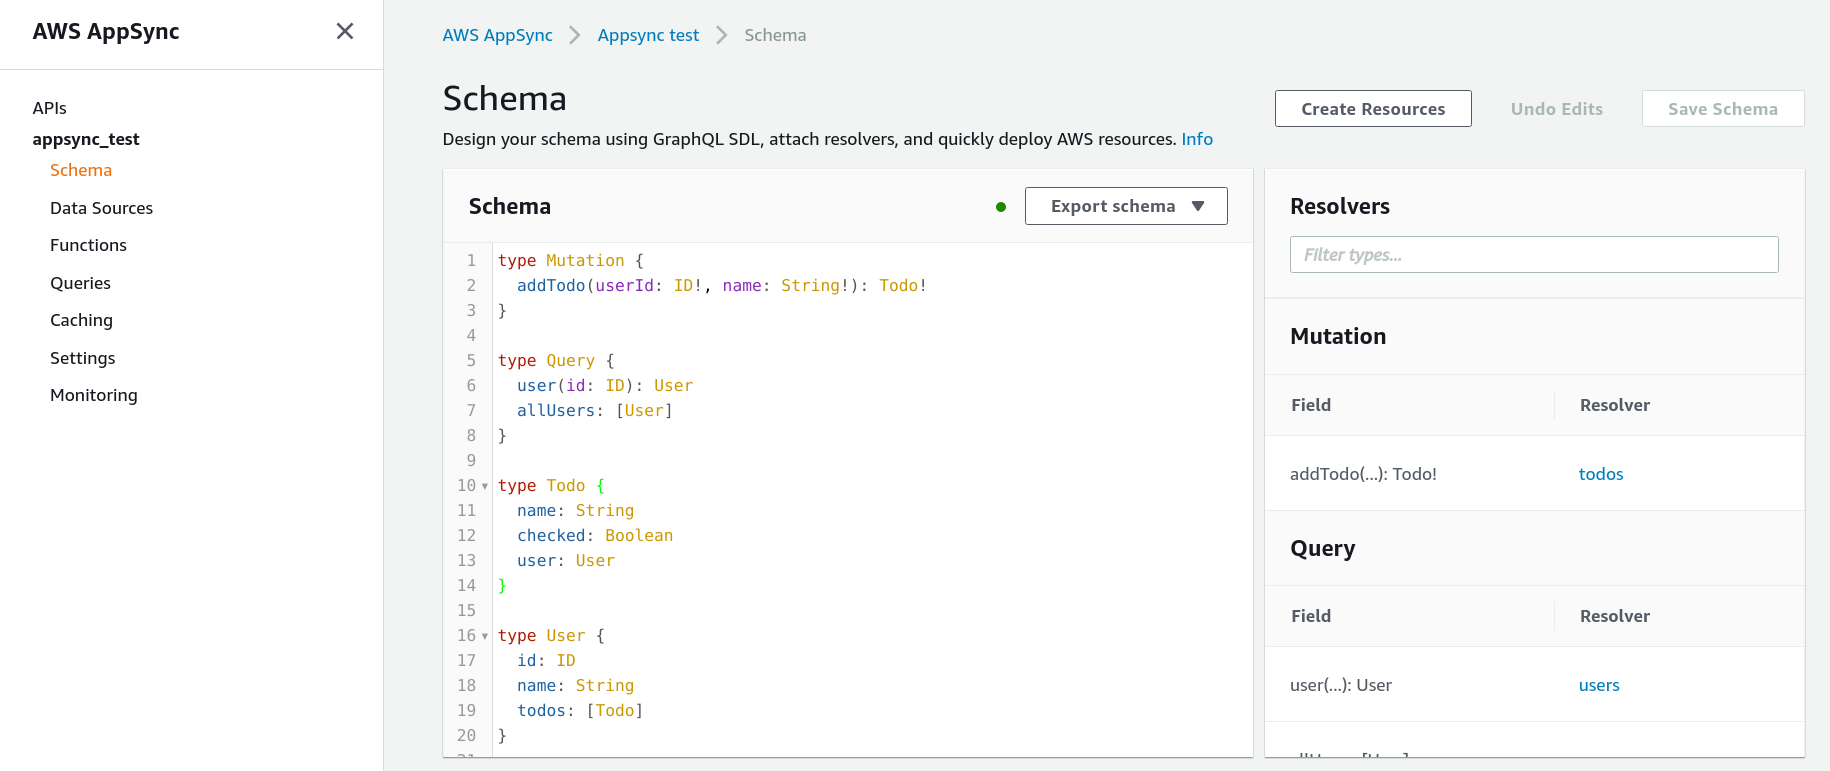1830x771 pixels.
Task: Open the todos resolver link
Action: 1601,474
